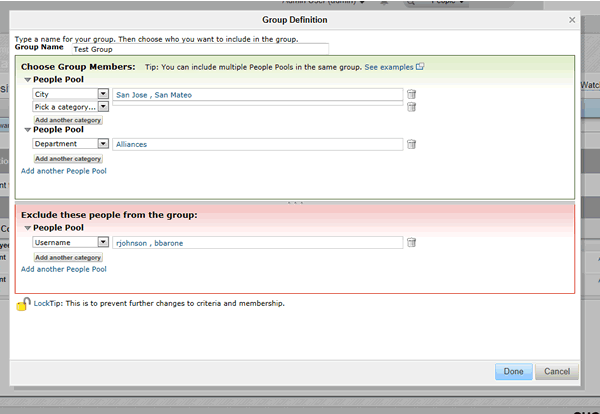Open external link icon beside See examples
This screenshot has width=600, height=414.
[x=420, y=67]
